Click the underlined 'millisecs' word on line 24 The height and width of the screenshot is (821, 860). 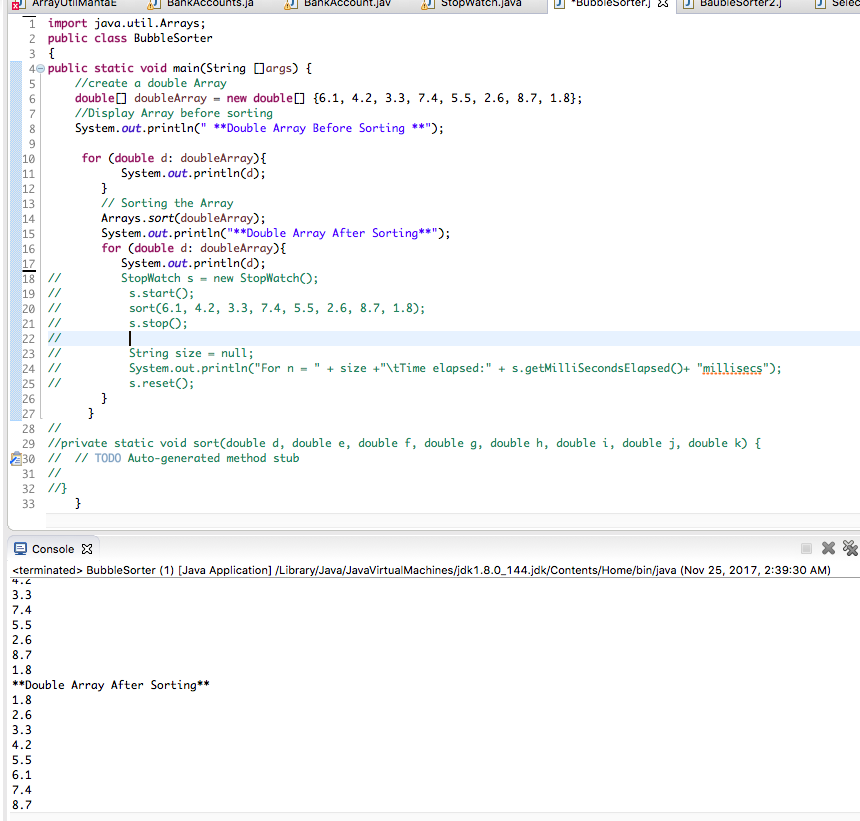click(730, 368)
